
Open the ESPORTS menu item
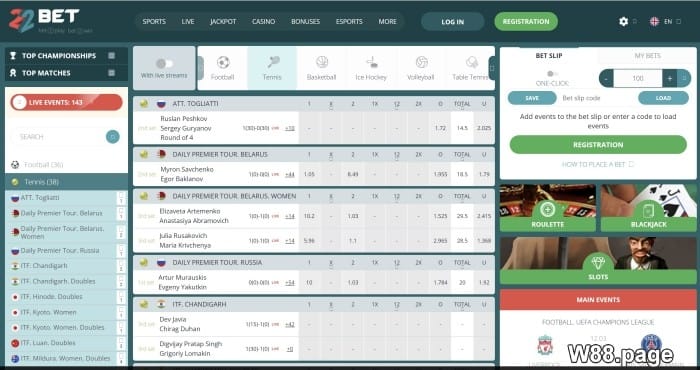pos(349,21)
